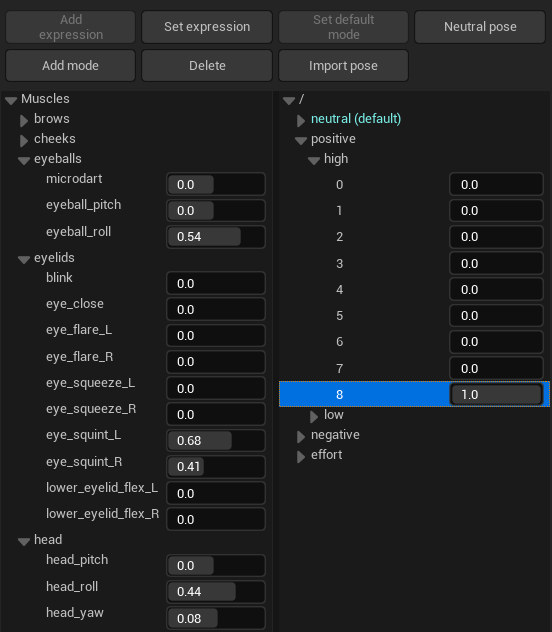Adjust the eye_squint_L slider value
Image resolution: width=552 pixels, height=632 pixels.
coord(216,441)
